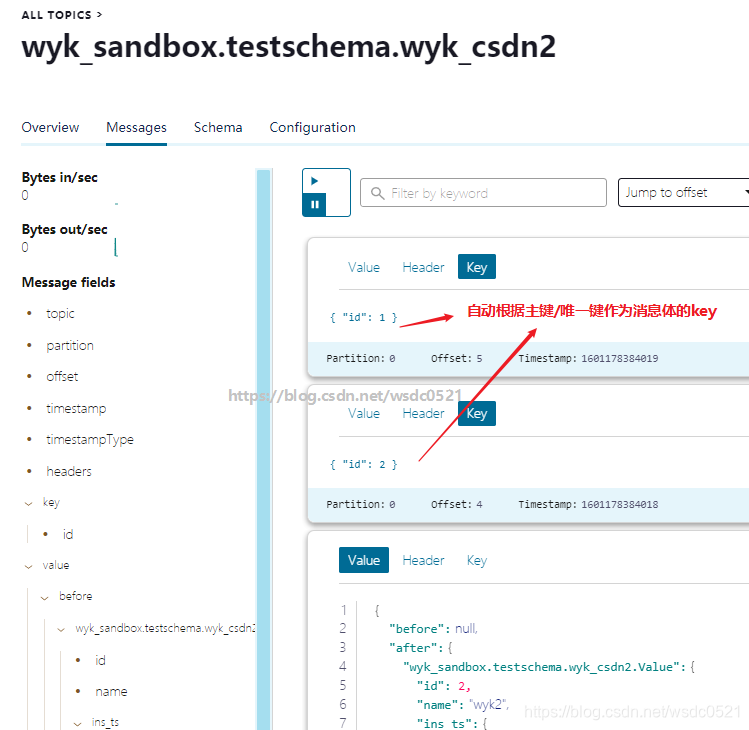This screenshot has height=730, width=749.
Task: Click the play messages icon
Action: [314, 181]
